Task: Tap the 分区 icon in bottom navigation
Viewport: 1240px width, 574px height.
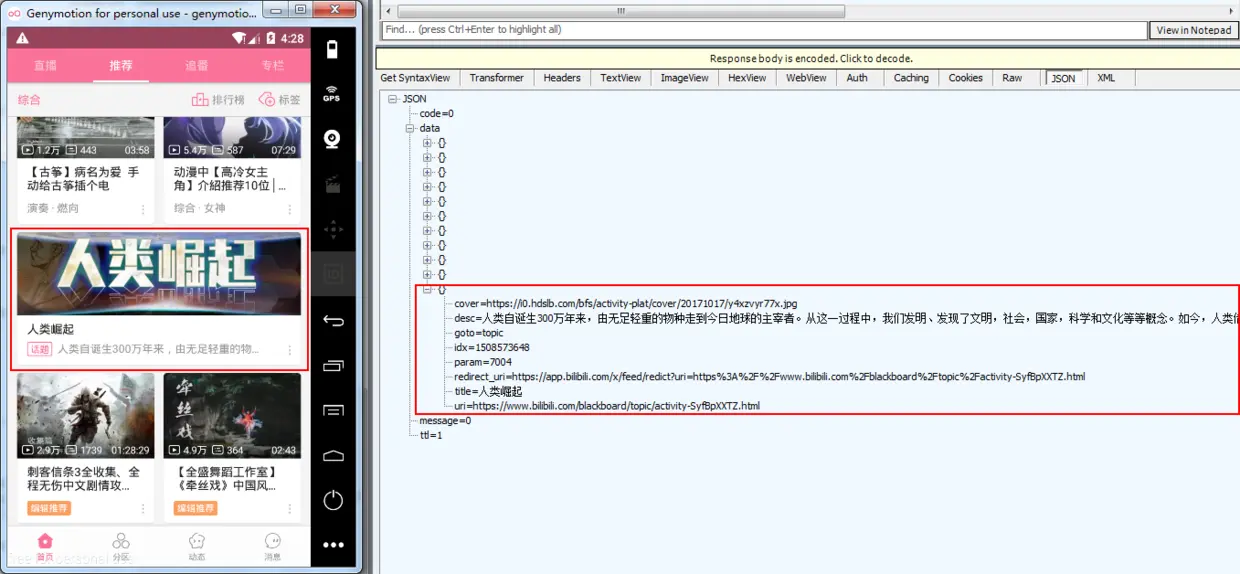Action: 121,541
